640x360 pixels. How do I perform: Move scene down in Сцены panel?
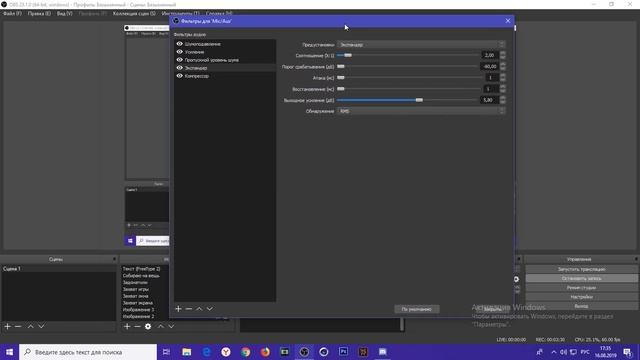pos(41,327)
